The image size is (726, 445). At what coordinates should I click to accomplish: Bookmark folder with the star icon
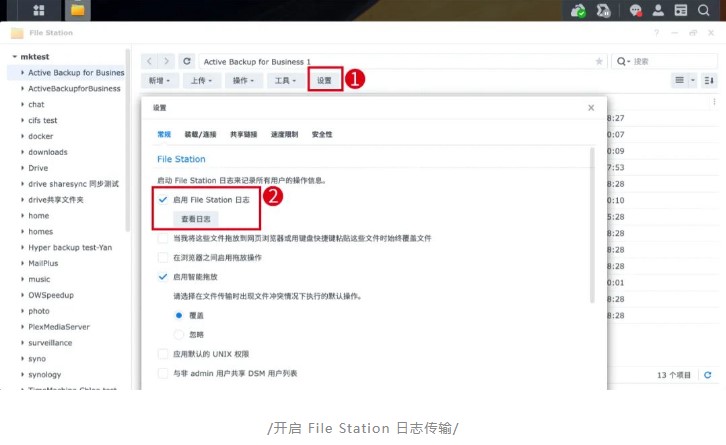(599, 62)
